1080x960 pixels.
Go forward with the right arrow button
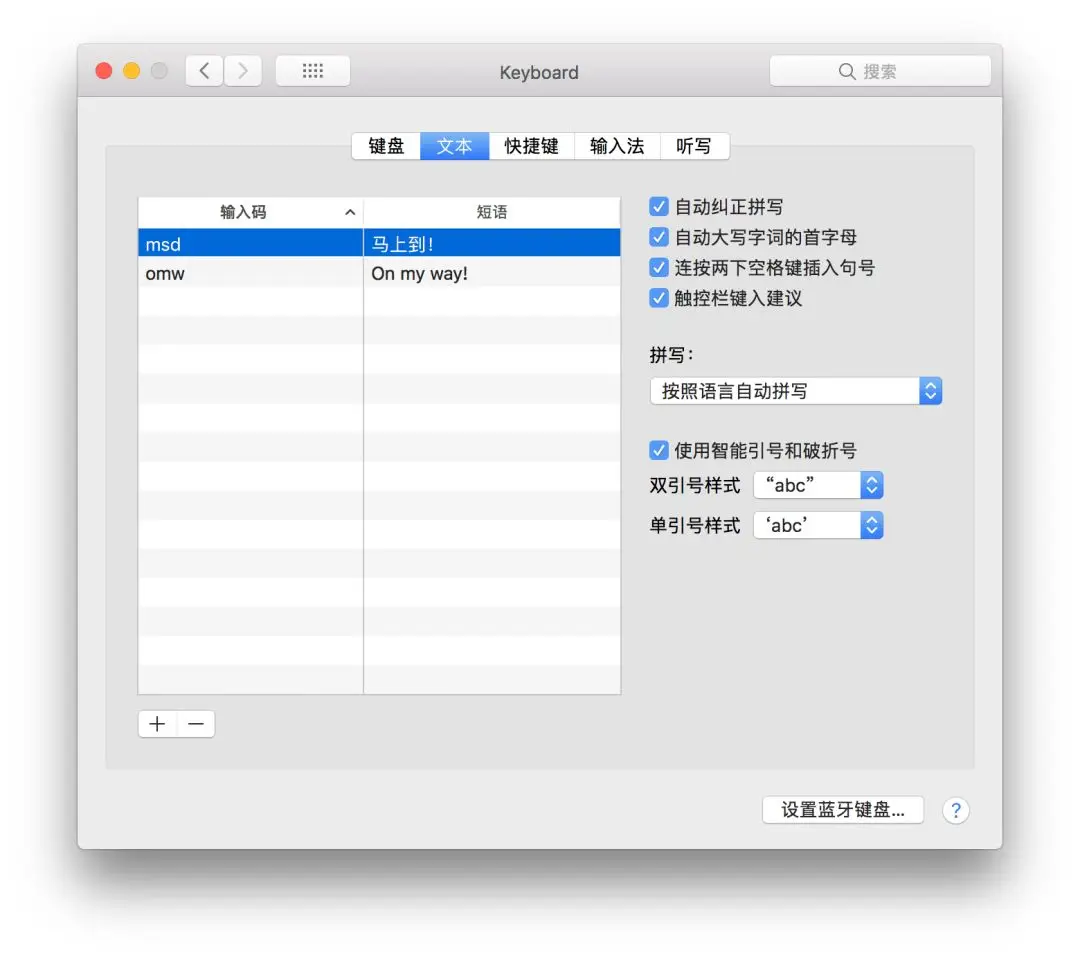coord(242,71)
